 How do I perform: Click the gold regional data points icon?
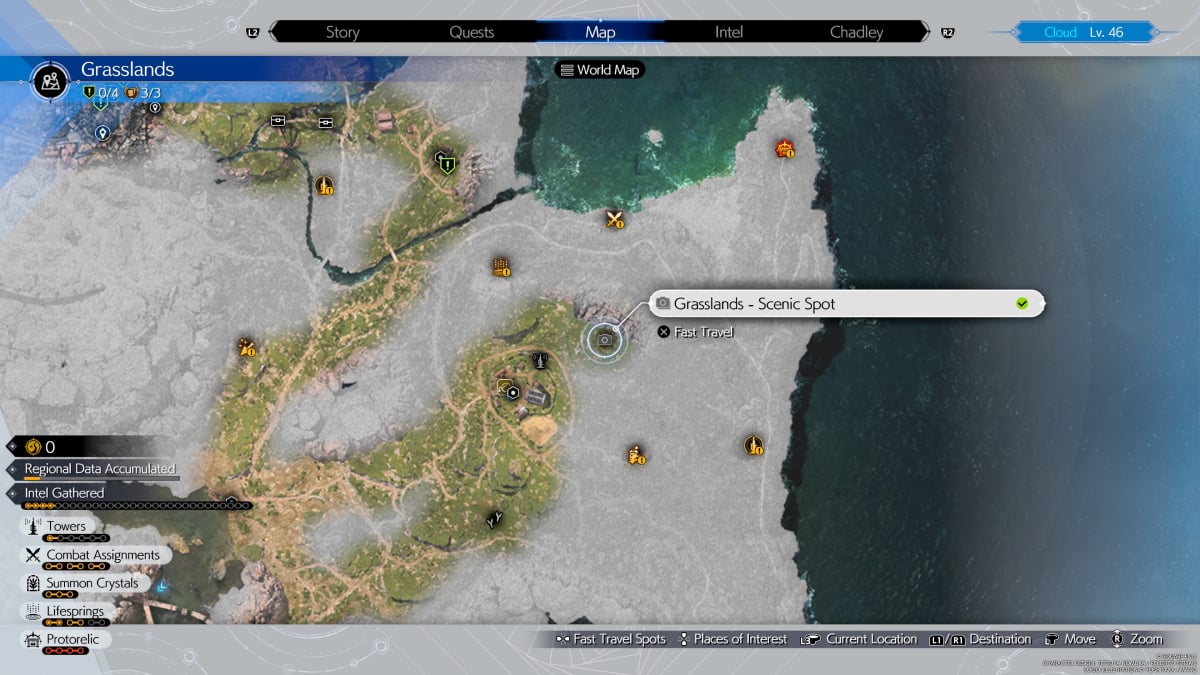(x=31, y=447)
